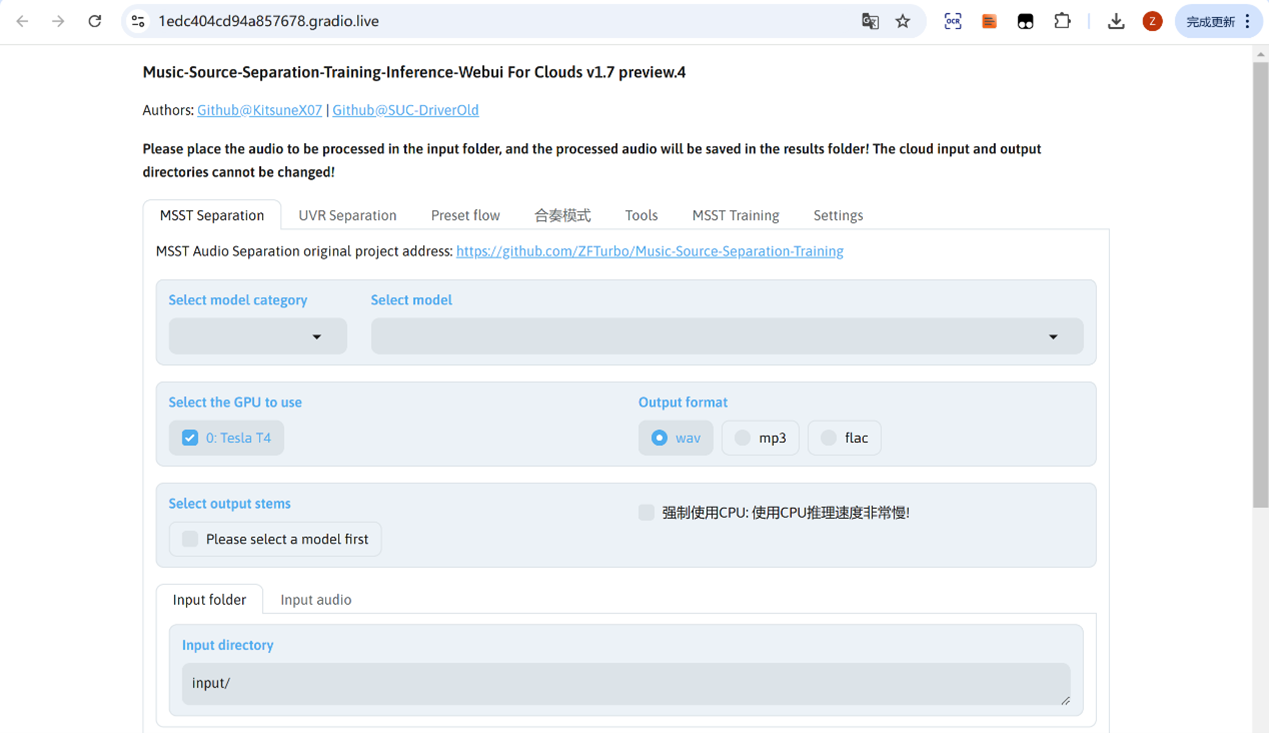Switch to the Input audio tab
This screenshot has width=1269, height=733.
click(316, 600)
